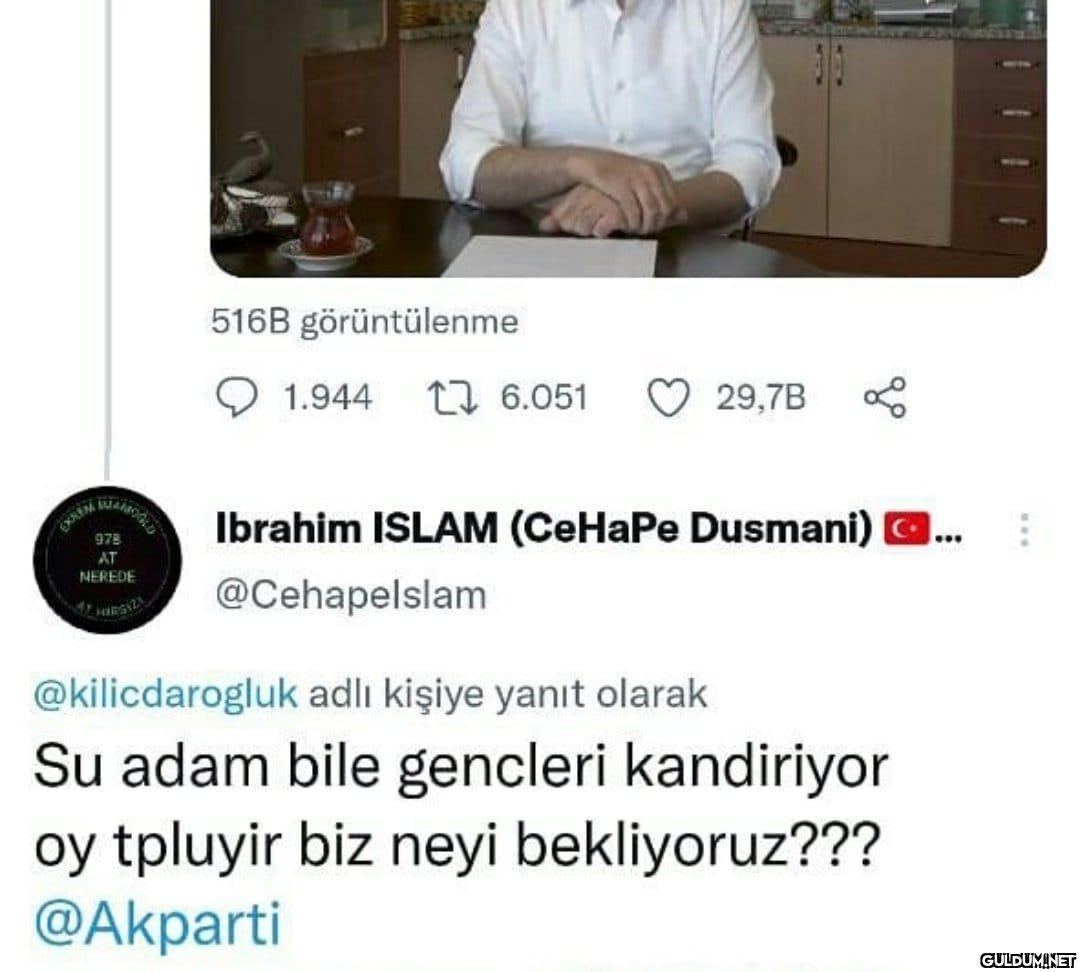Click the 'adlı kişiye yanıt olarak' reply label
1080x972 pixels.
pyautogui.click(x=508, y=694)
